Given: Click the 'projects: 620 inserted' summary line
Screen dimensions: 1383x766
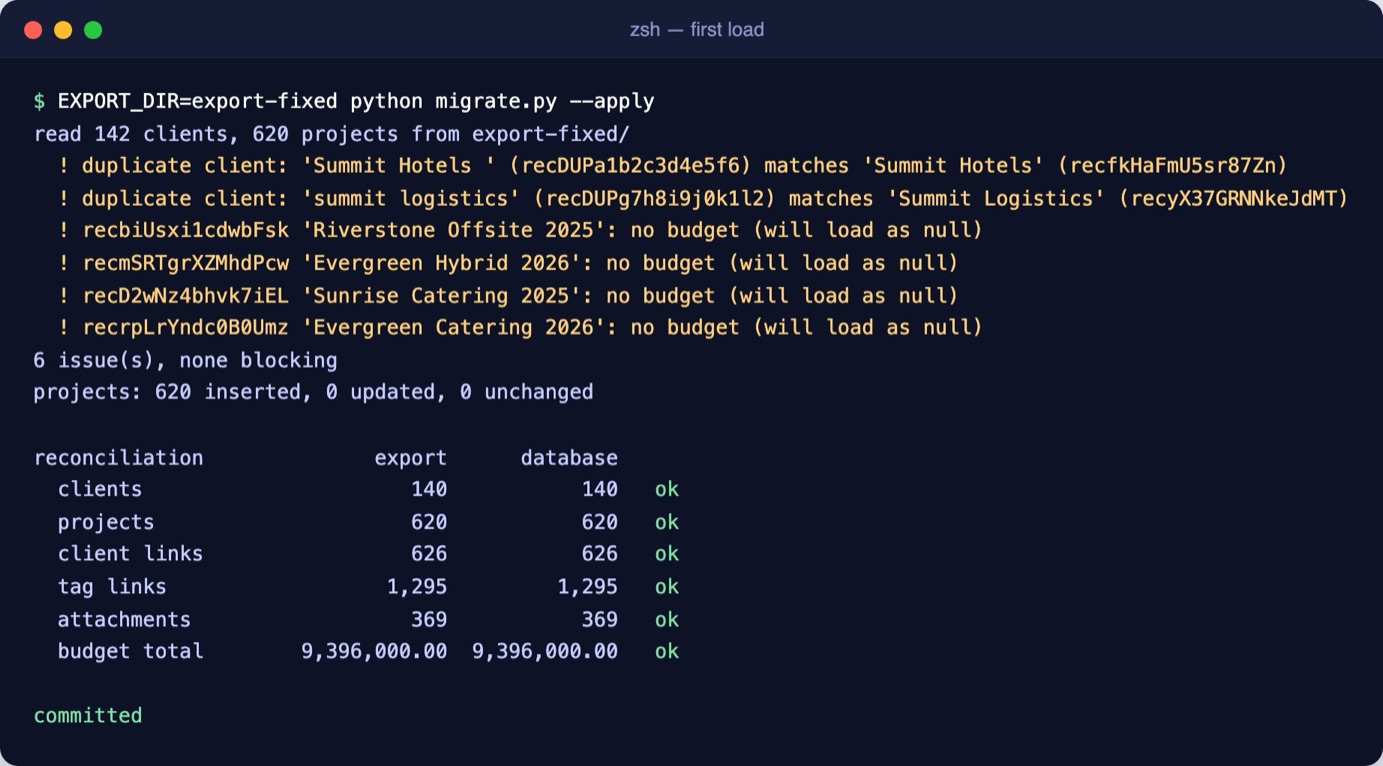Looking at the screenshot, I should (313, 392).
